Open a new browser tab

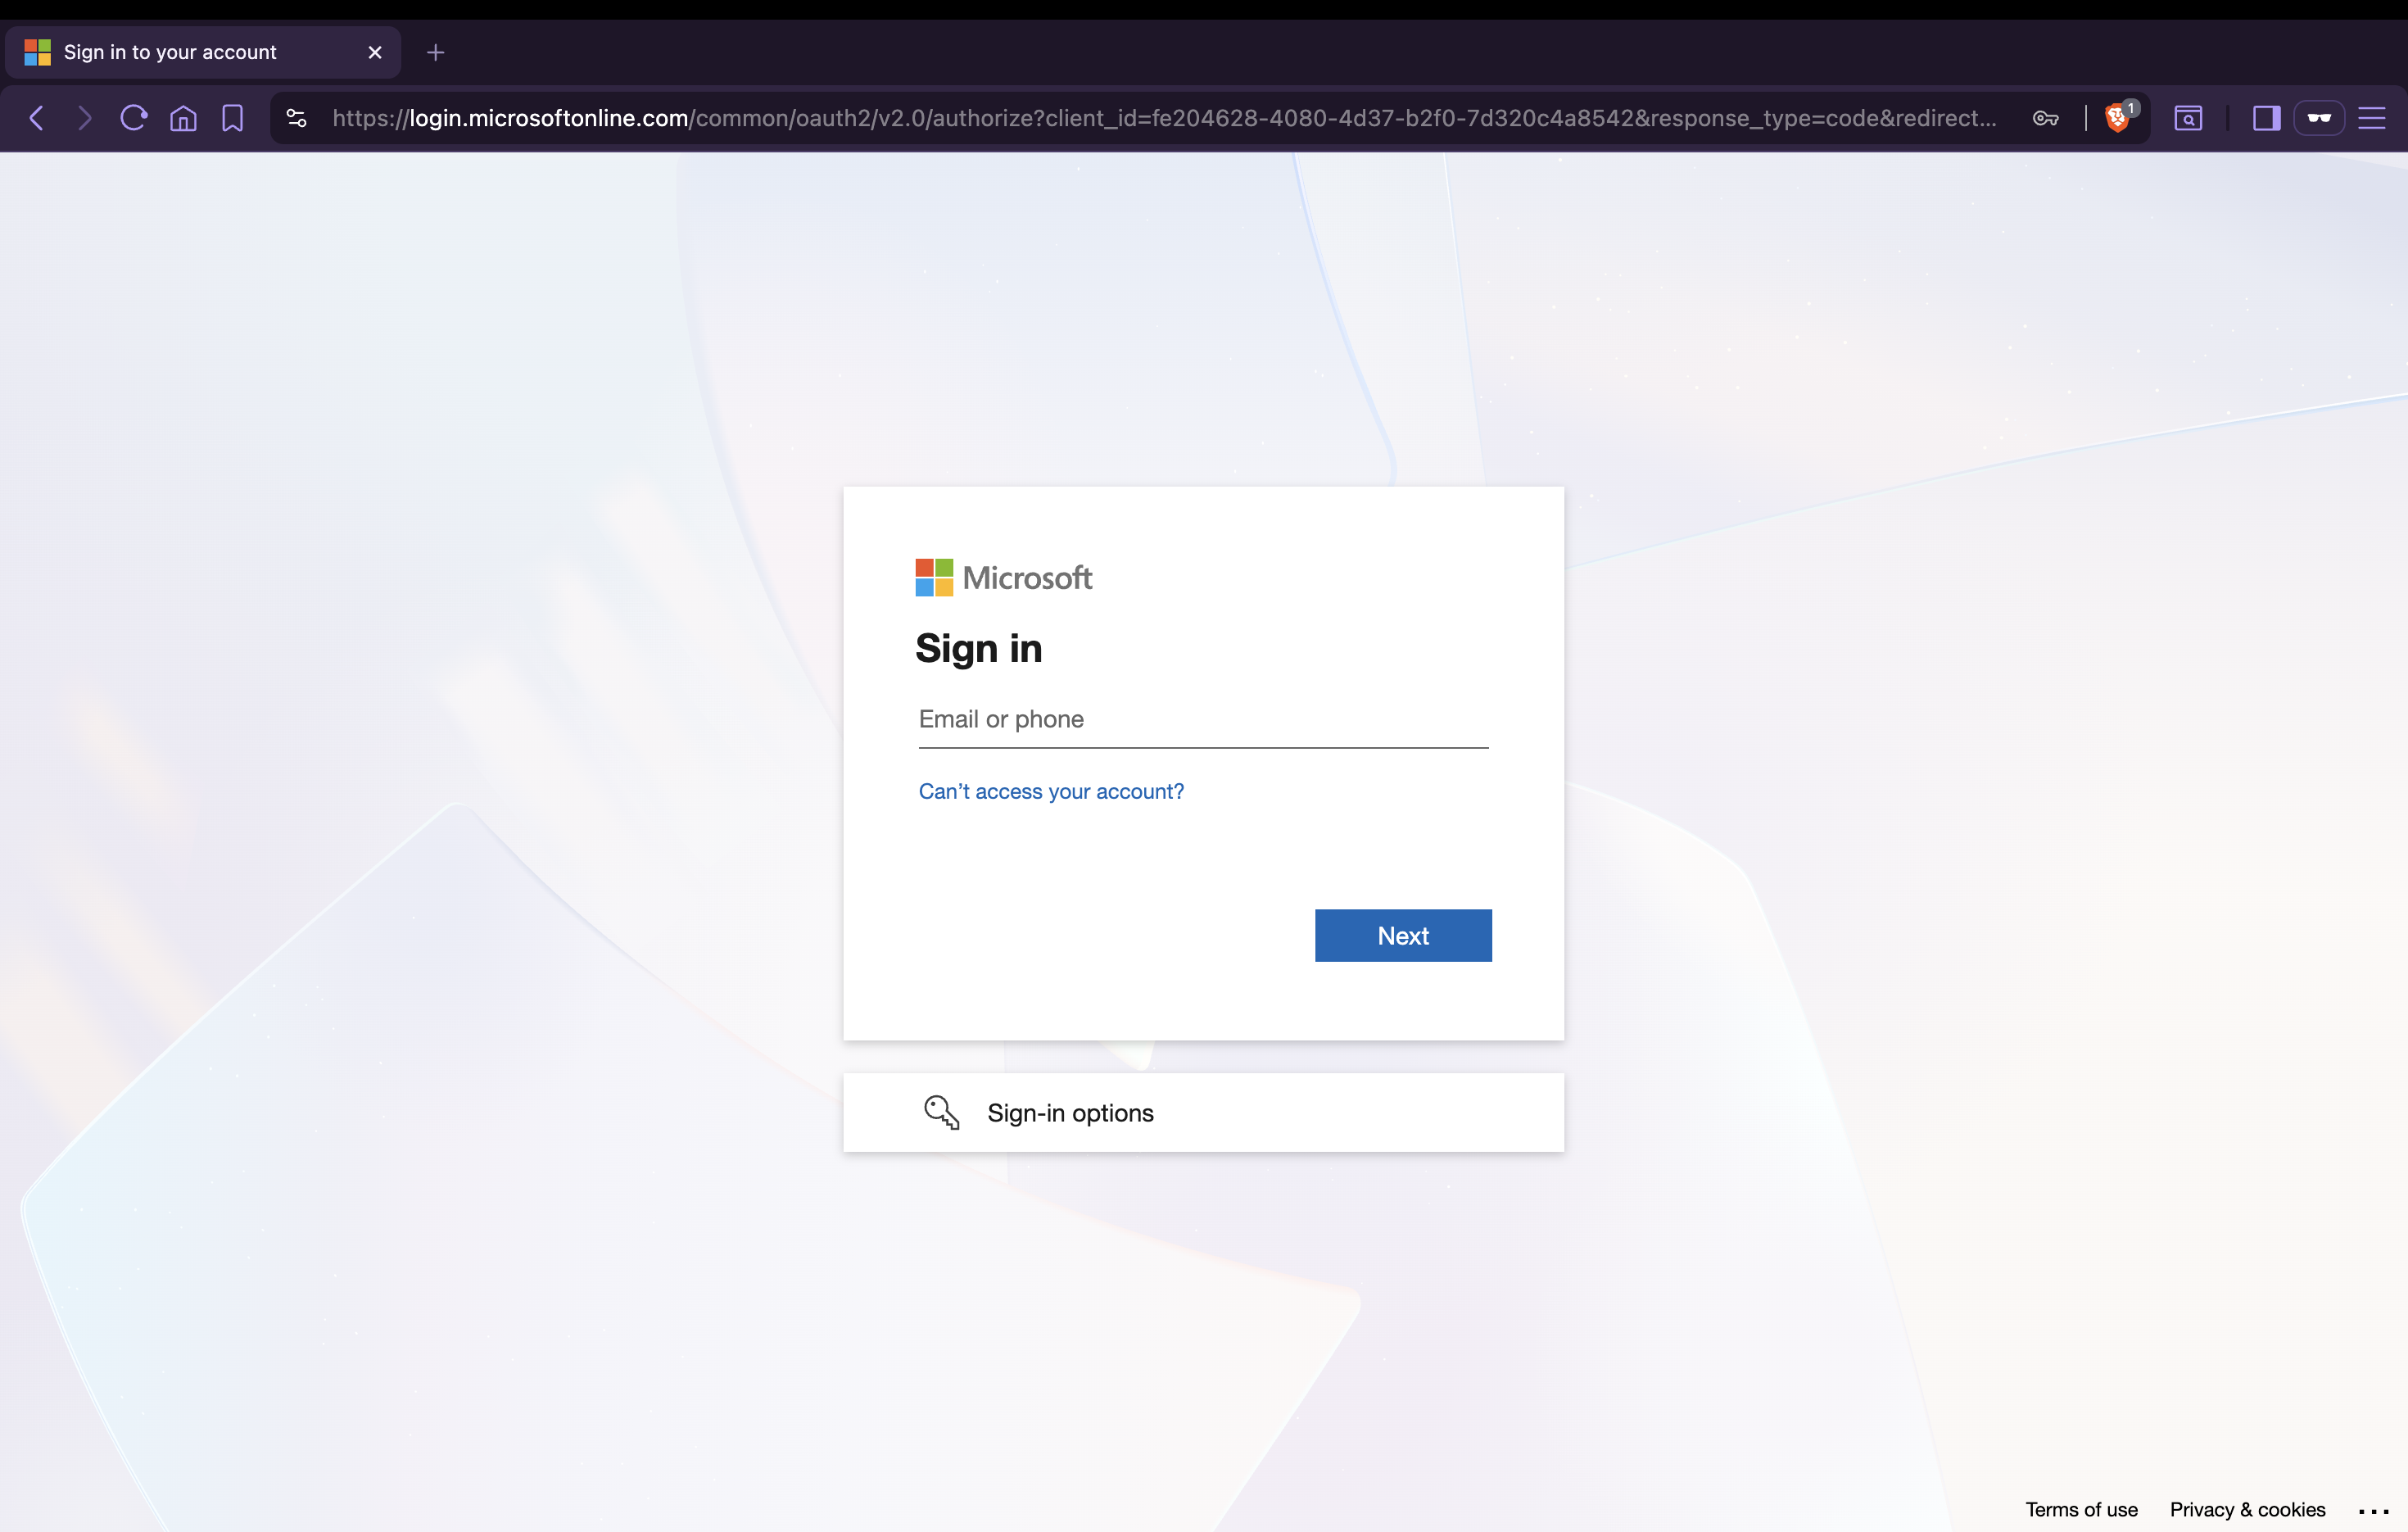pyautogui.click(x=435, y=52)
